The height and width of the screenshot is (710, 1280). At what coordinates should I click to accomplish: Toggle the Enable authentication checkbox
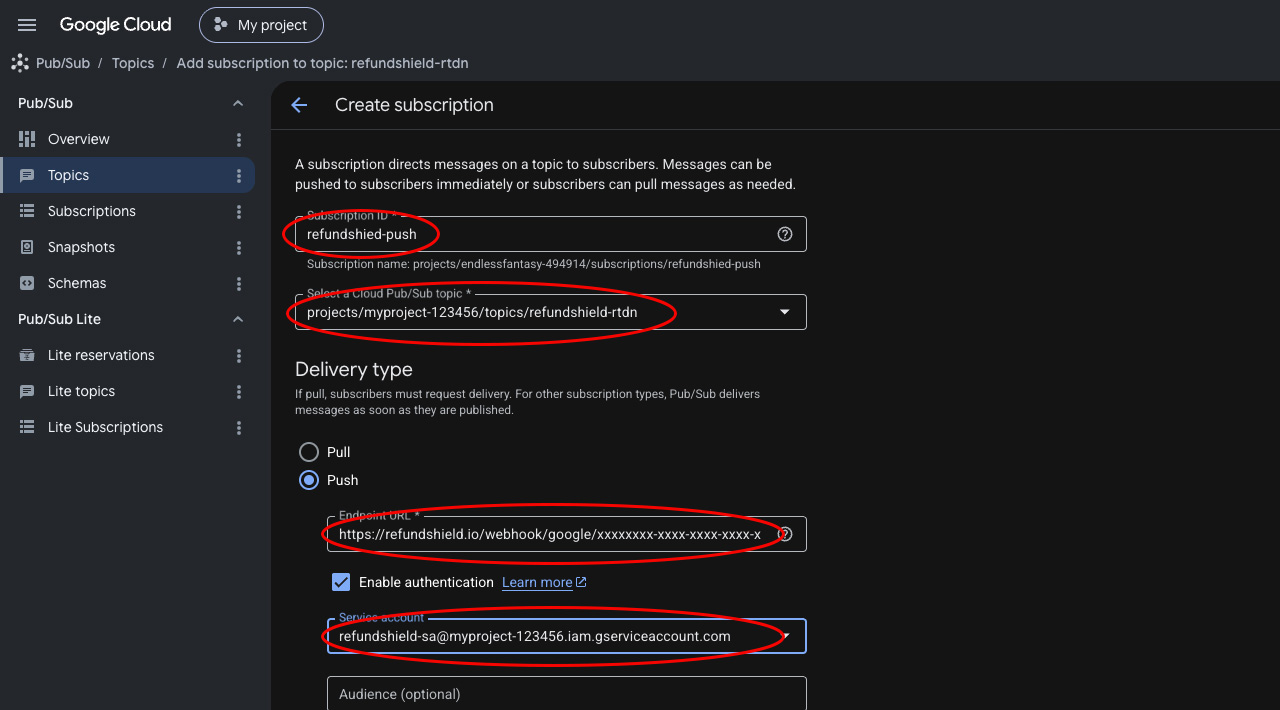pos(341,582)
